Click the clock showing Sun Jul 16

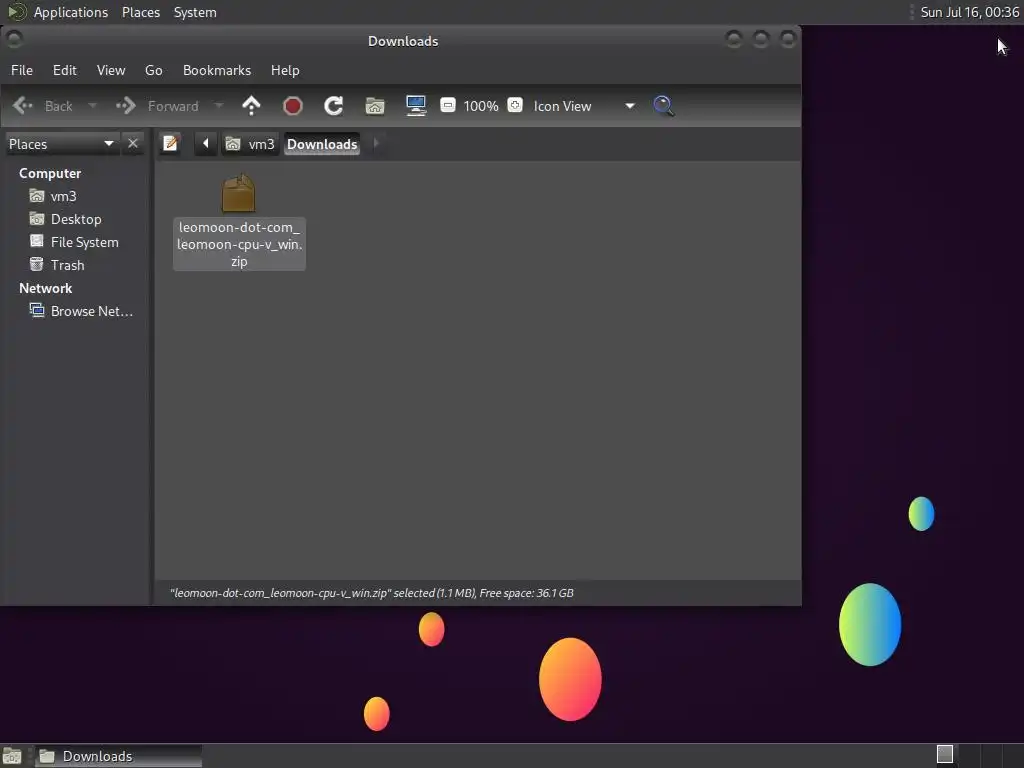pyautogui.click(x=970, y=12)
